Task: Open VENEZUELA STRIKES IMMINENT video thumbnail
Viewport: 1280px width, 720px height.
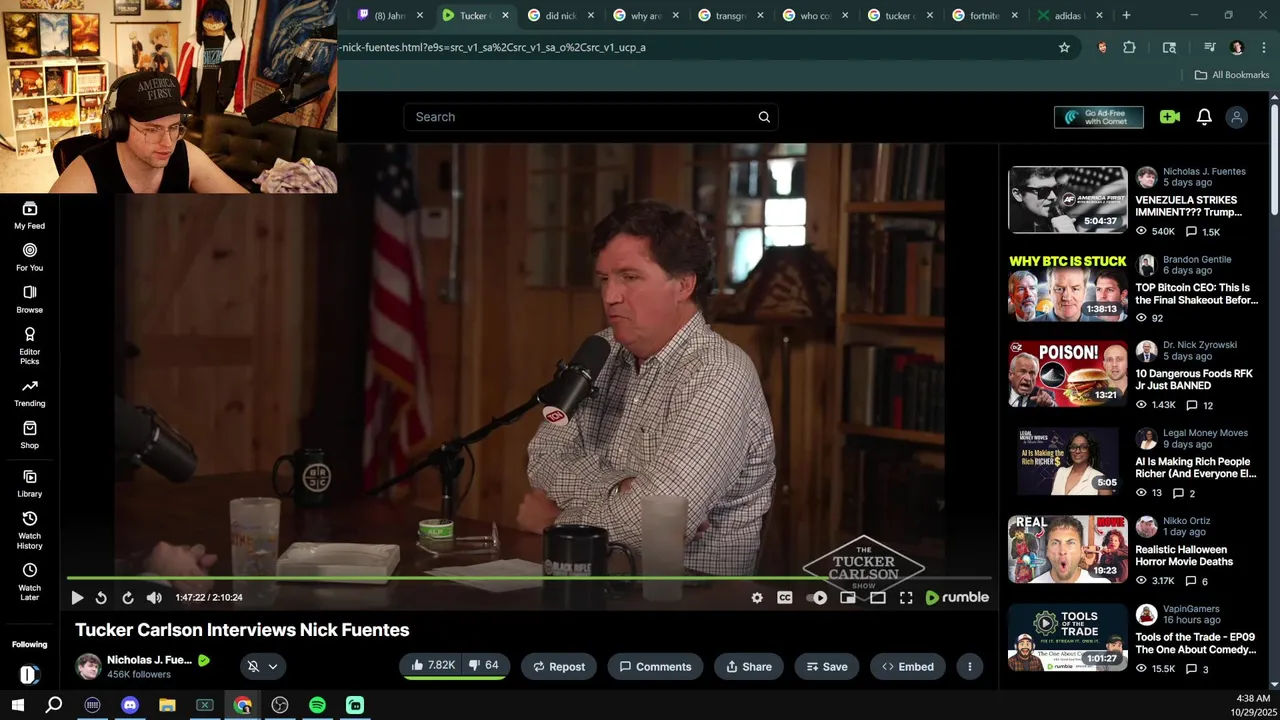Action: (1067, 200)
